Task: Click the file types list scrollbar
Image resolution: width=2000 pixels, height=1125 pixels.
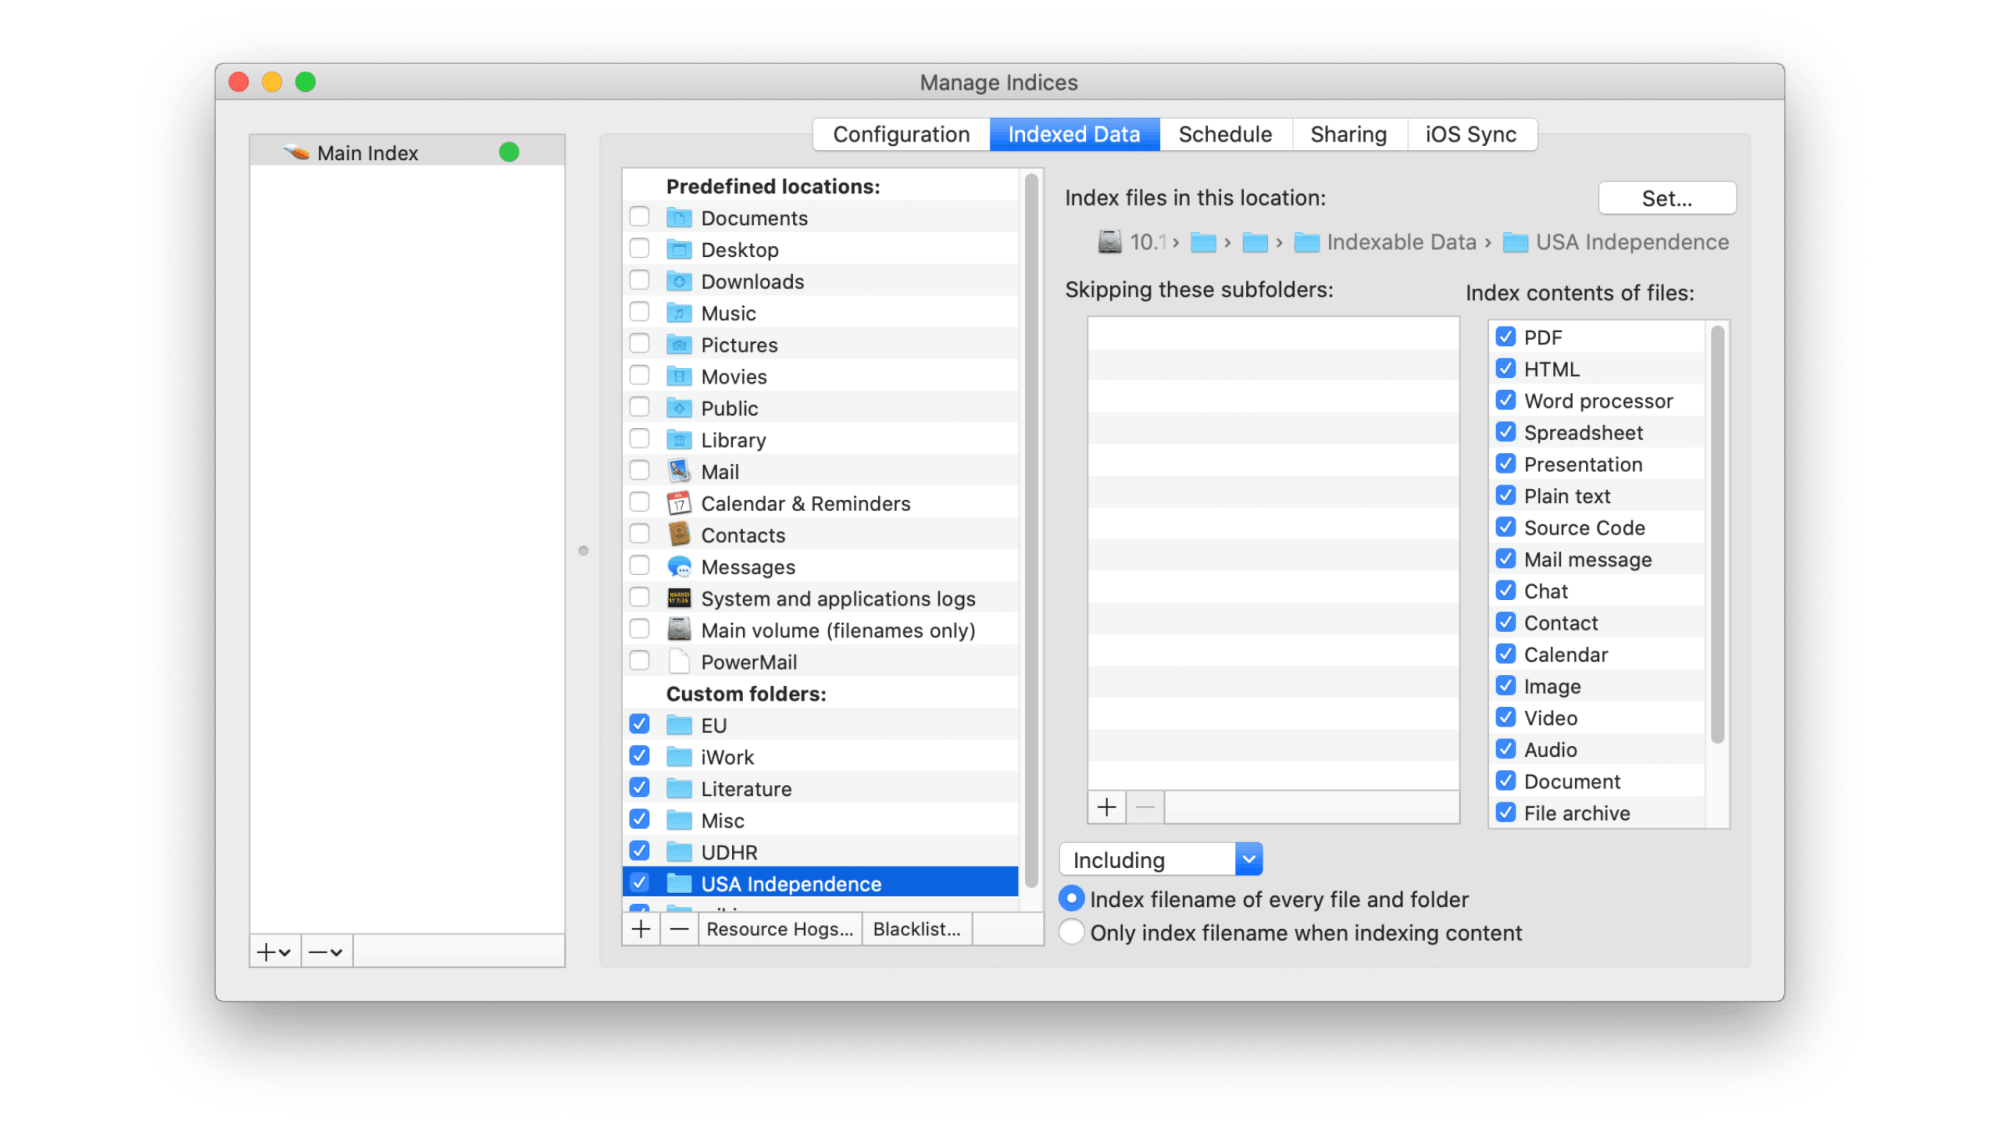Action: pyautogui.click(x=1718, y=535)
